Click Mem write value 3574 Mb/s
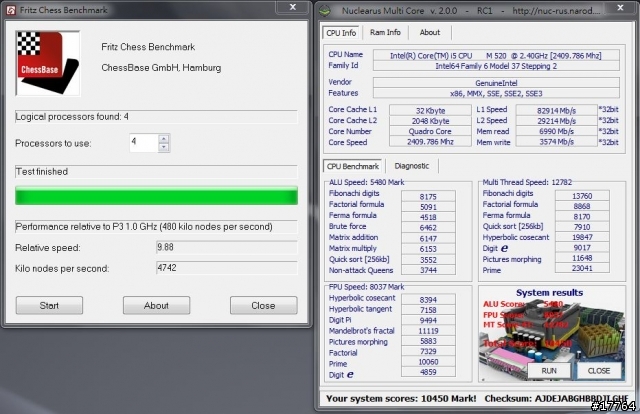Screen dimensions: 640x414 [557, 142]
